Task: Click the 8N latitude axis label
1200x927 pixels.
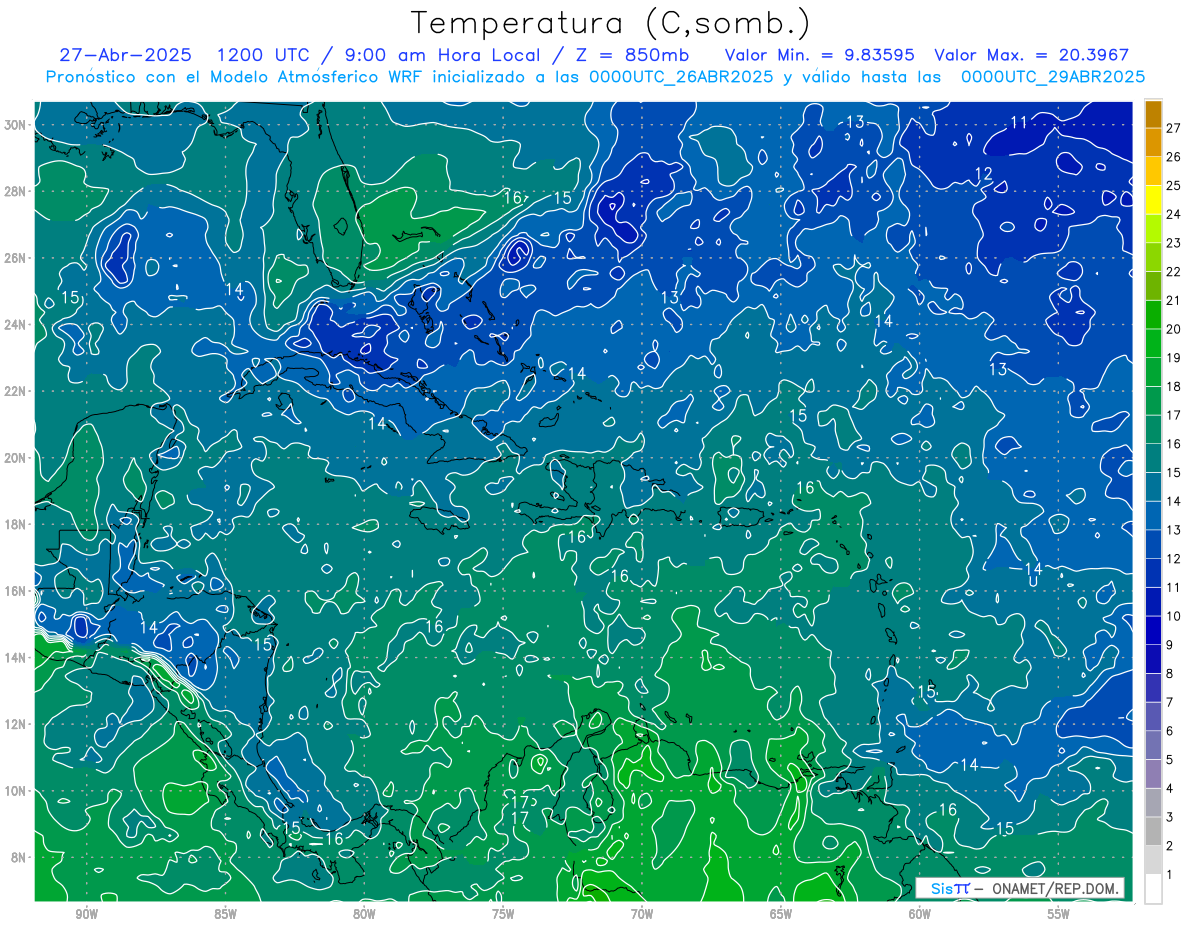Action: [x=19, y=857]
